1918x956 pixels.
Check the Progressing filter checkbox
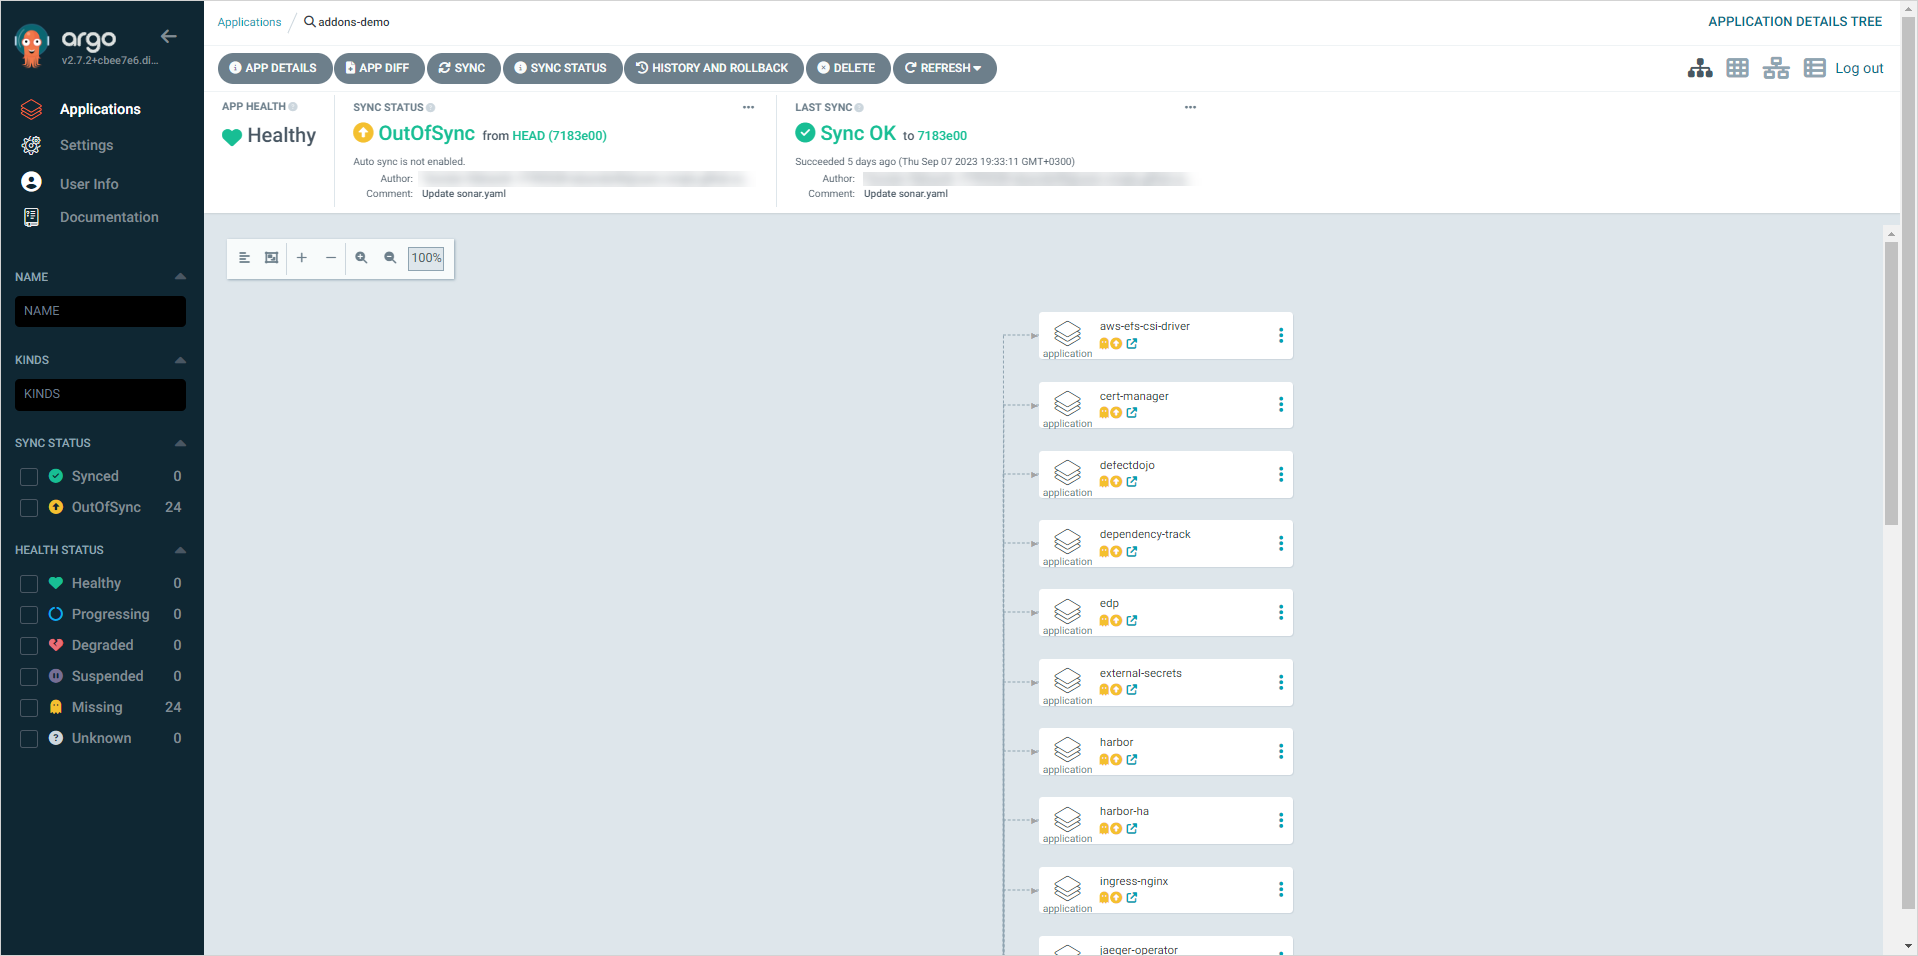29,615
